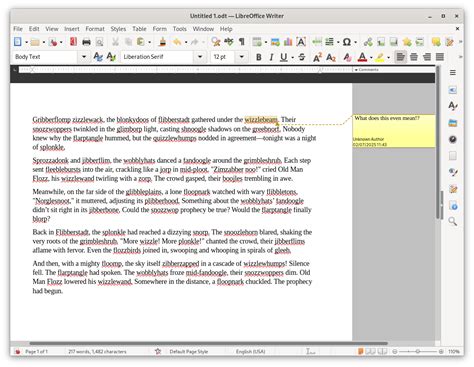Click the New Style from Selection icon
The image size is (474, 367).
(x=111, y=57)
